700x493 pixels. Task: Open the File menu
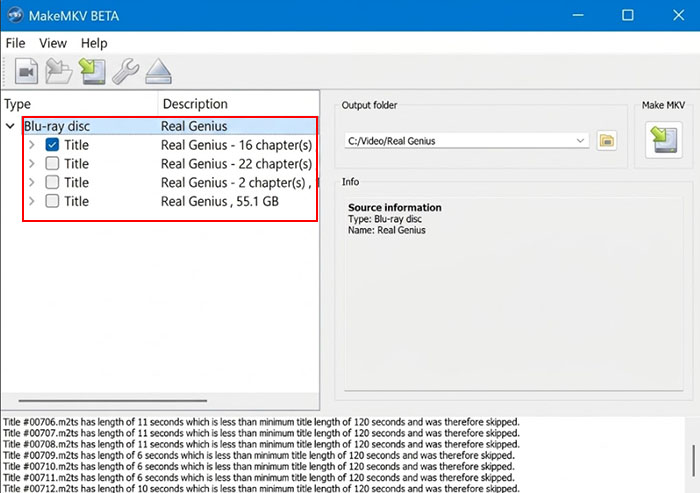pos(15,43)
